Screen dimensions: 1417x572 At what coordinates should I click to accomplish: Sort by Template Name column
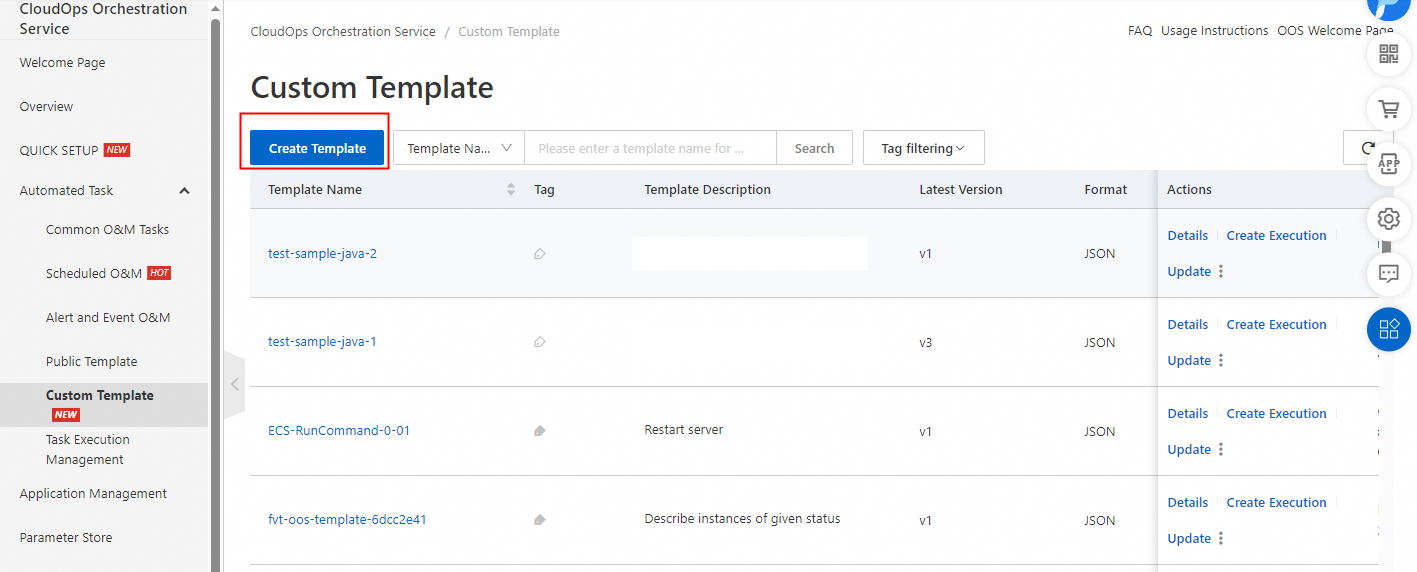511,190
